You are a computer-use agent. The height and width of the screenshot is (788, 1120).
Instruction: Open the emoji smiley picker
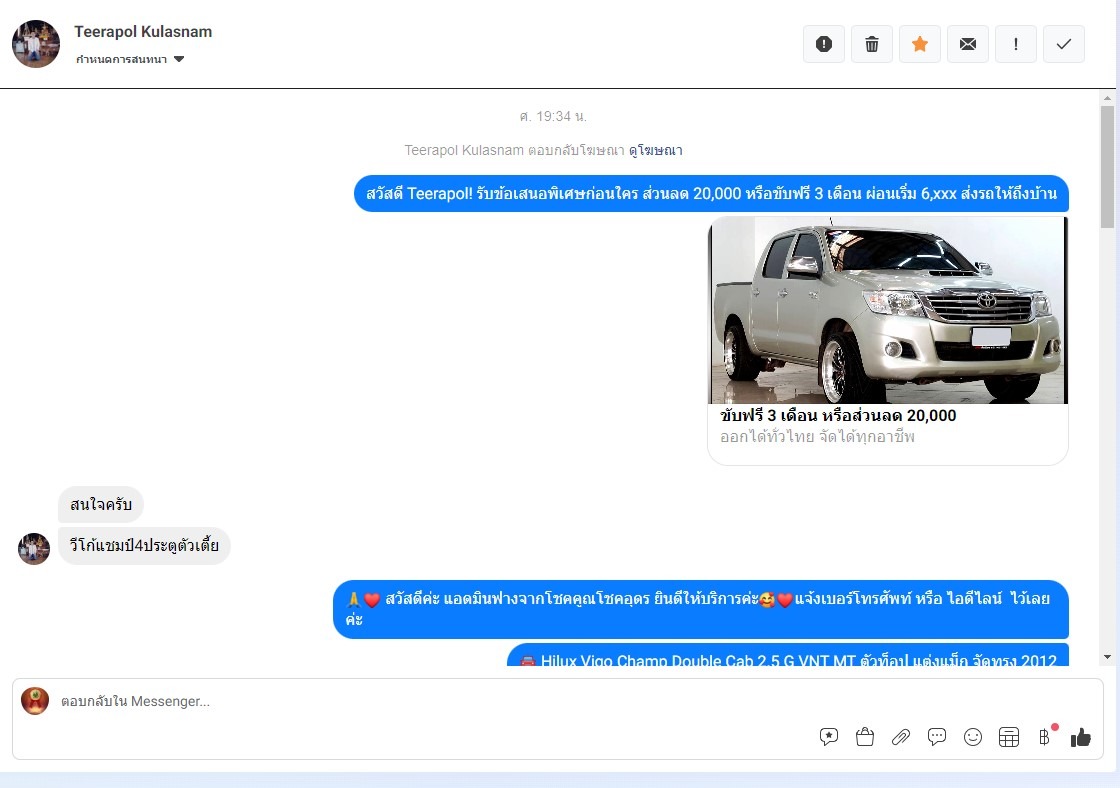(x=973, y=737)
